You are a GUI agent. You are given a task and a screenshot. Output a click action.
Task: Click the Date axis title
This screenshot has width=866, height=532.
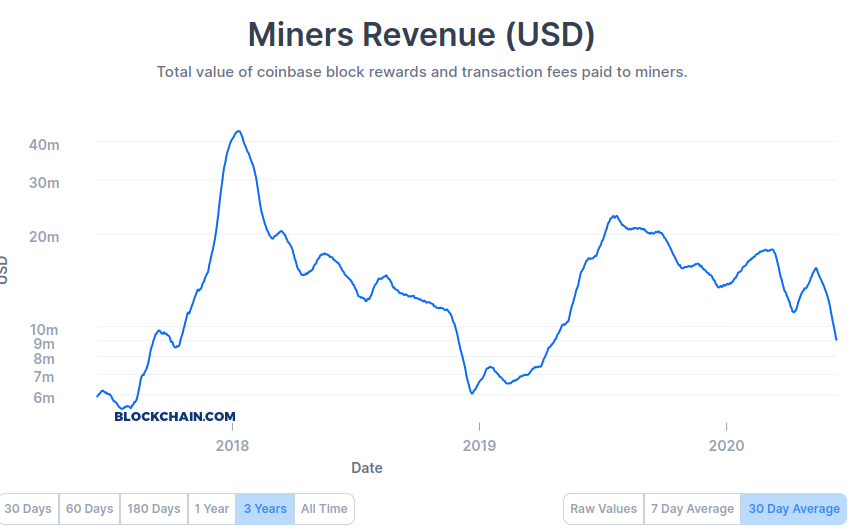point(367,468)
